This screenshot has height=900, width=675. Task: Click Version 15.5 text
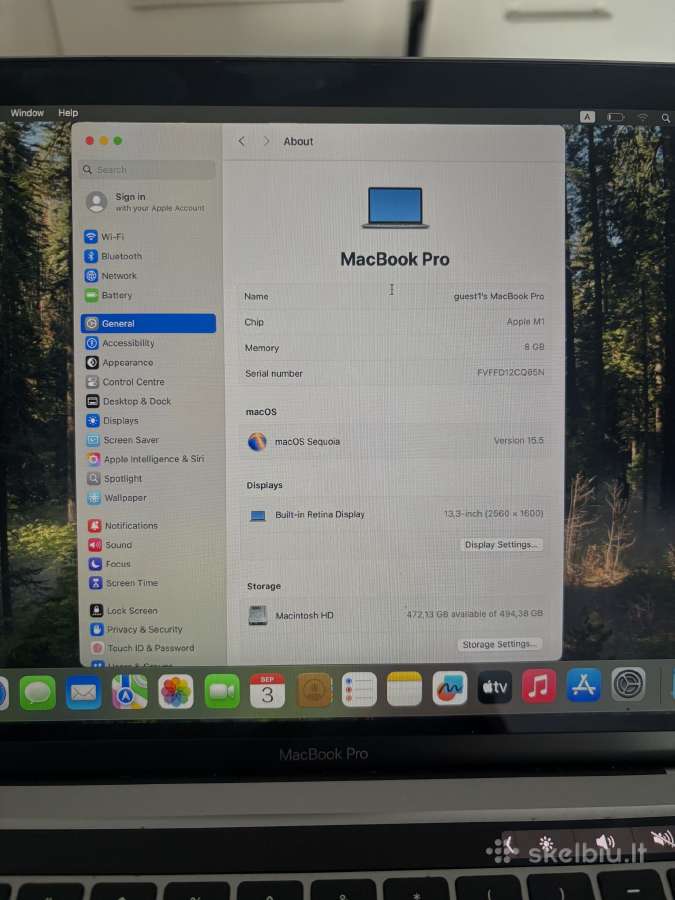[x=518, y=441]
